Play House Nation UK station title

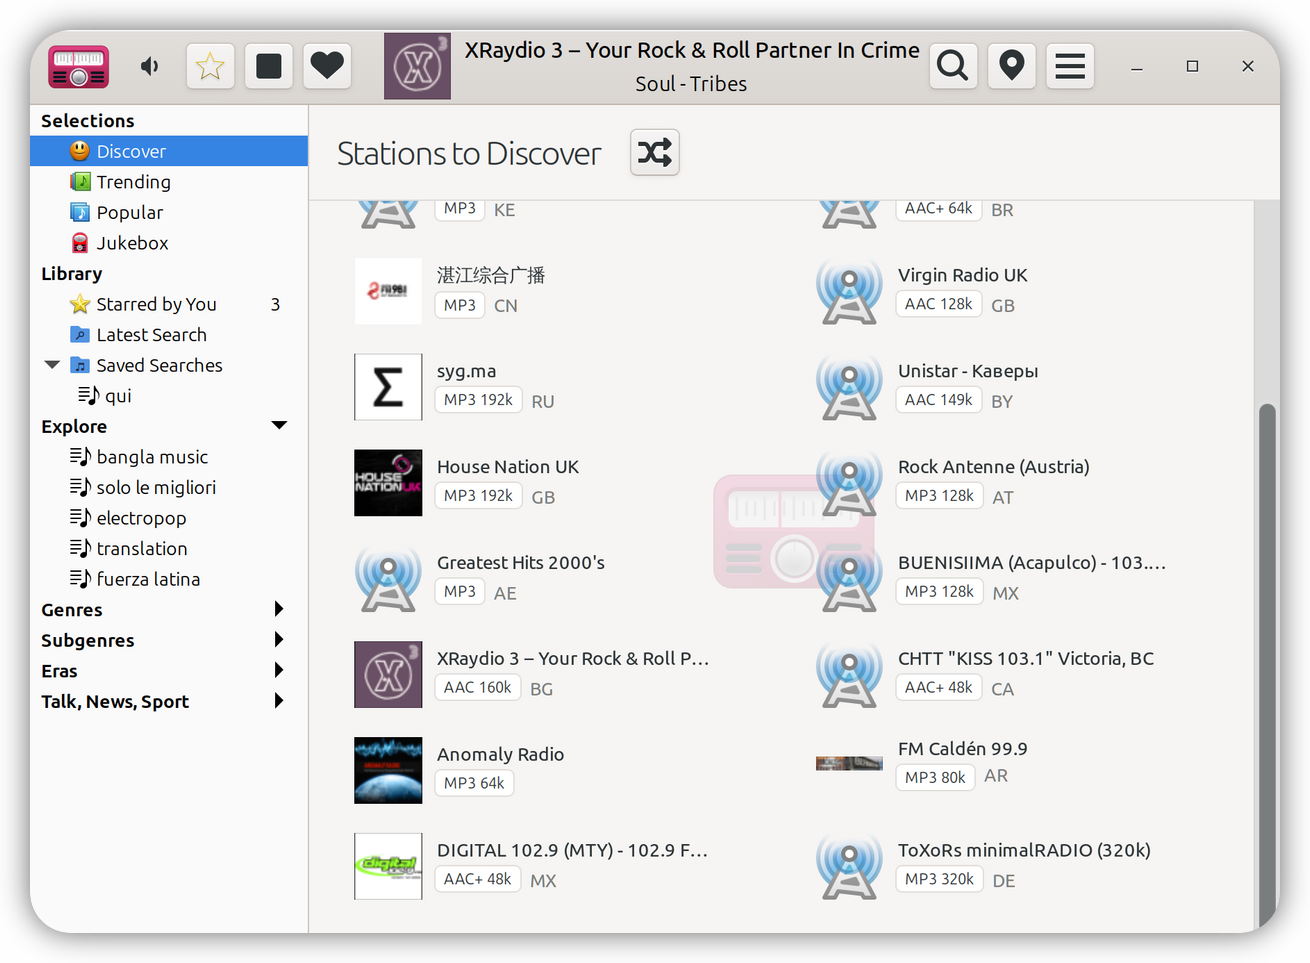[508, 467]
